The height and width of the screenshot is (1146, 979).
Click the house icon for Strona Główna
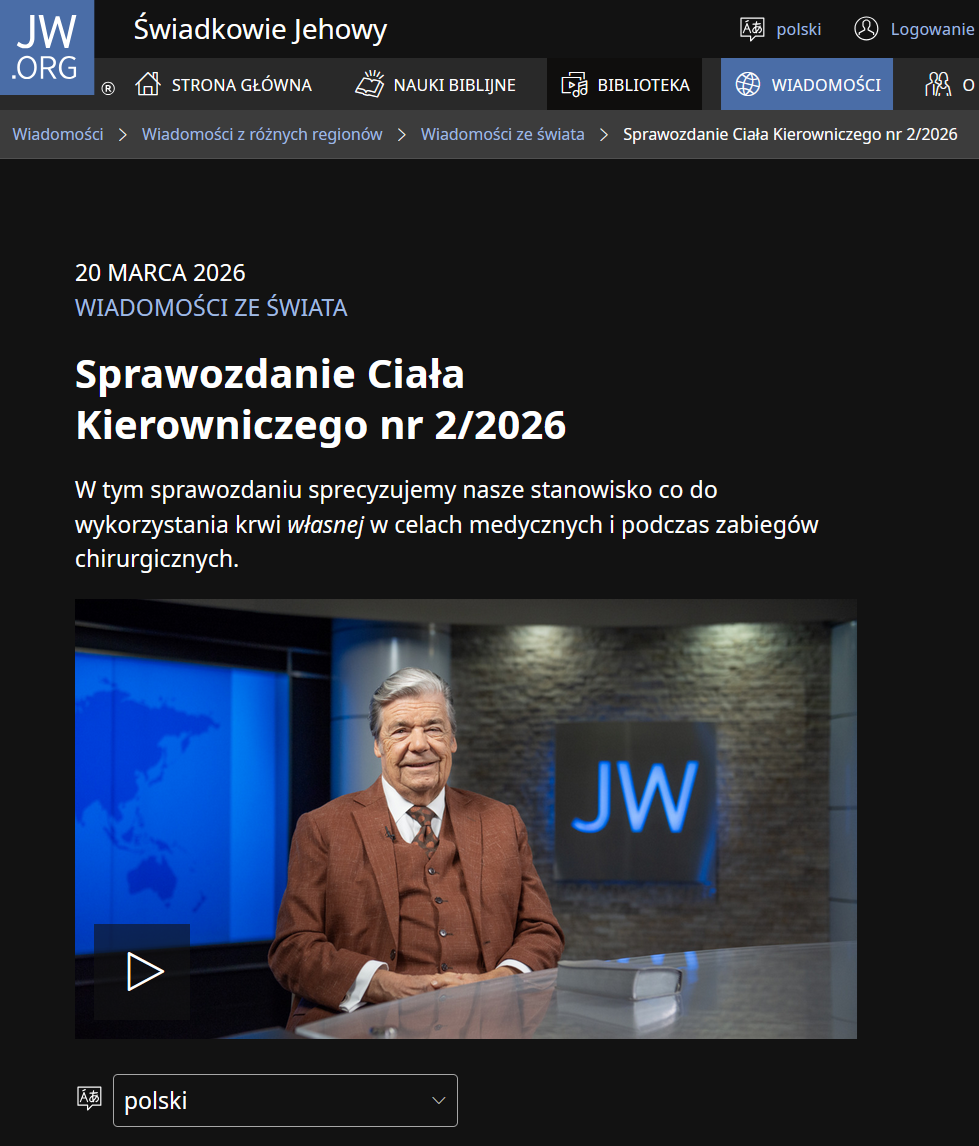pos(148,85)
